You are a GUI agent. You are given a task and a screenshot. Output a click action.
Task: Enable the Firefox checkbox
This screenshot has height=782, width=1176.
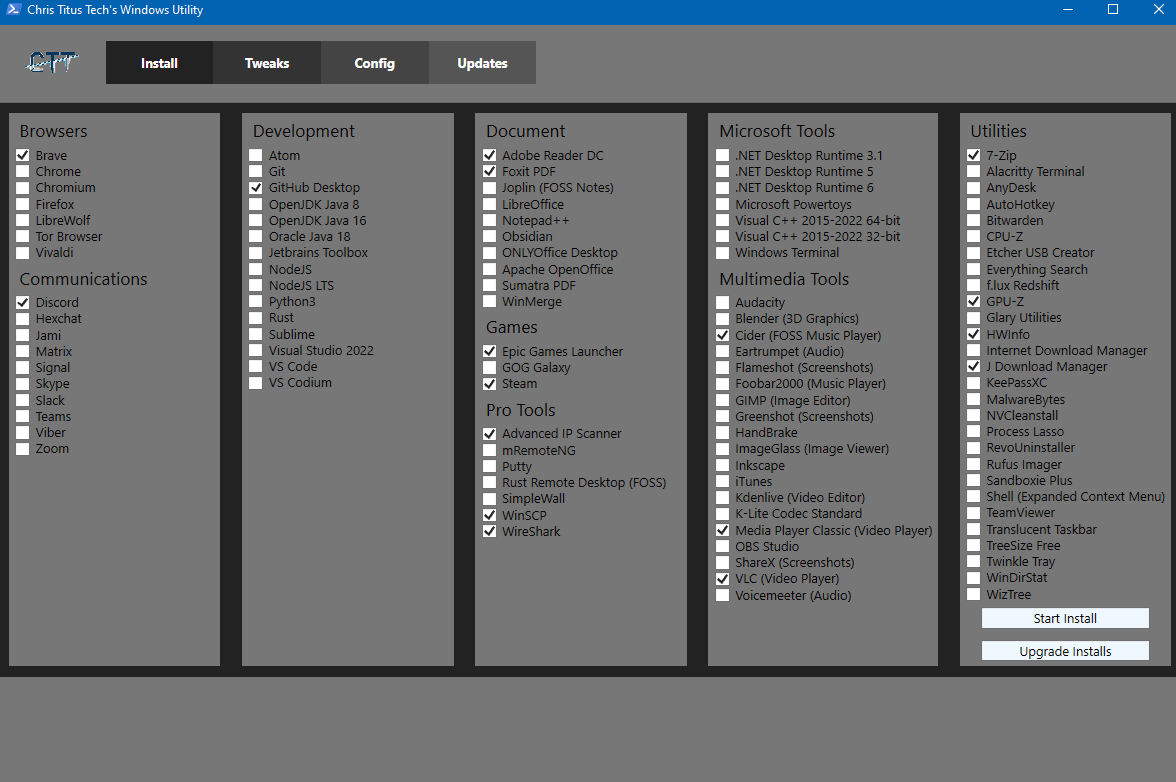pos(22,204)
